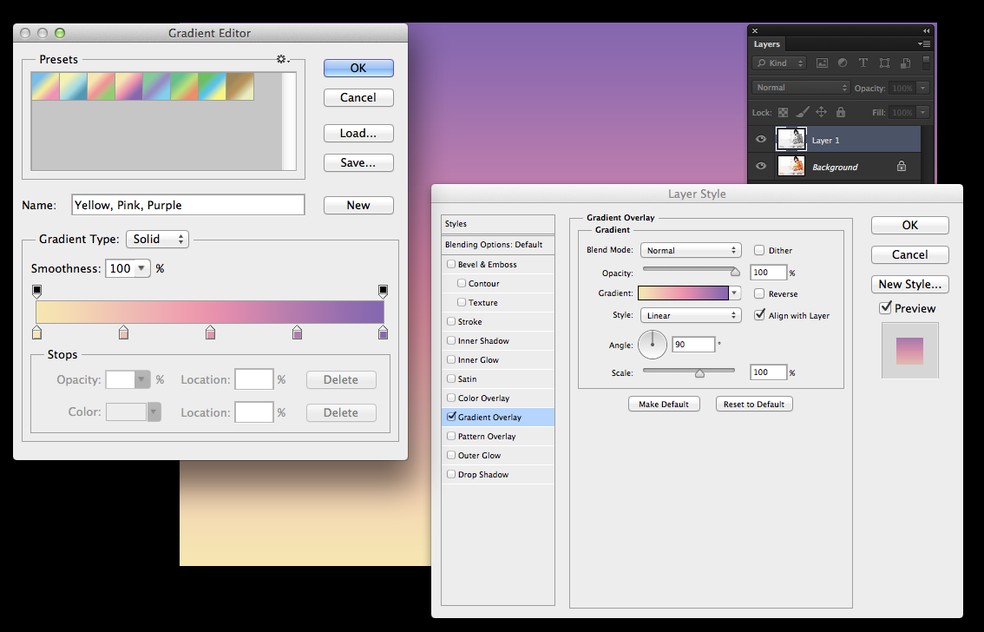
Task: Click the Scale slider handle
Action: coord(699,373)
